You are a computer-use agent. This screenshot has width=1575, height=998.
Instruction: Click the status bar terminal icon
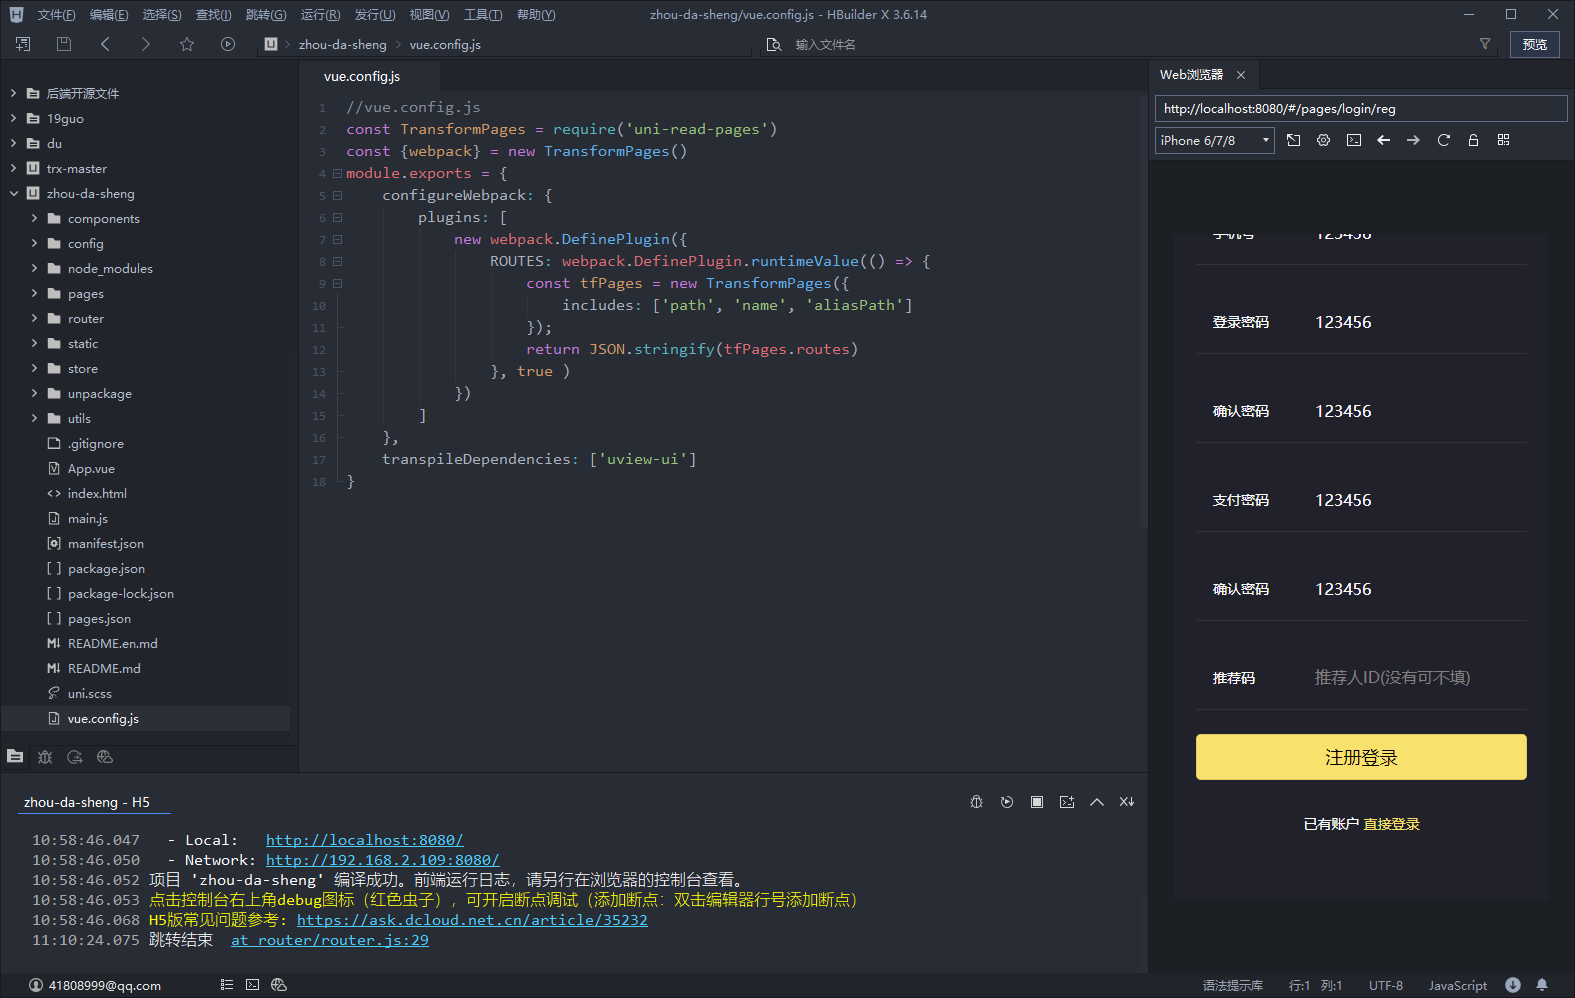(253, 985)
